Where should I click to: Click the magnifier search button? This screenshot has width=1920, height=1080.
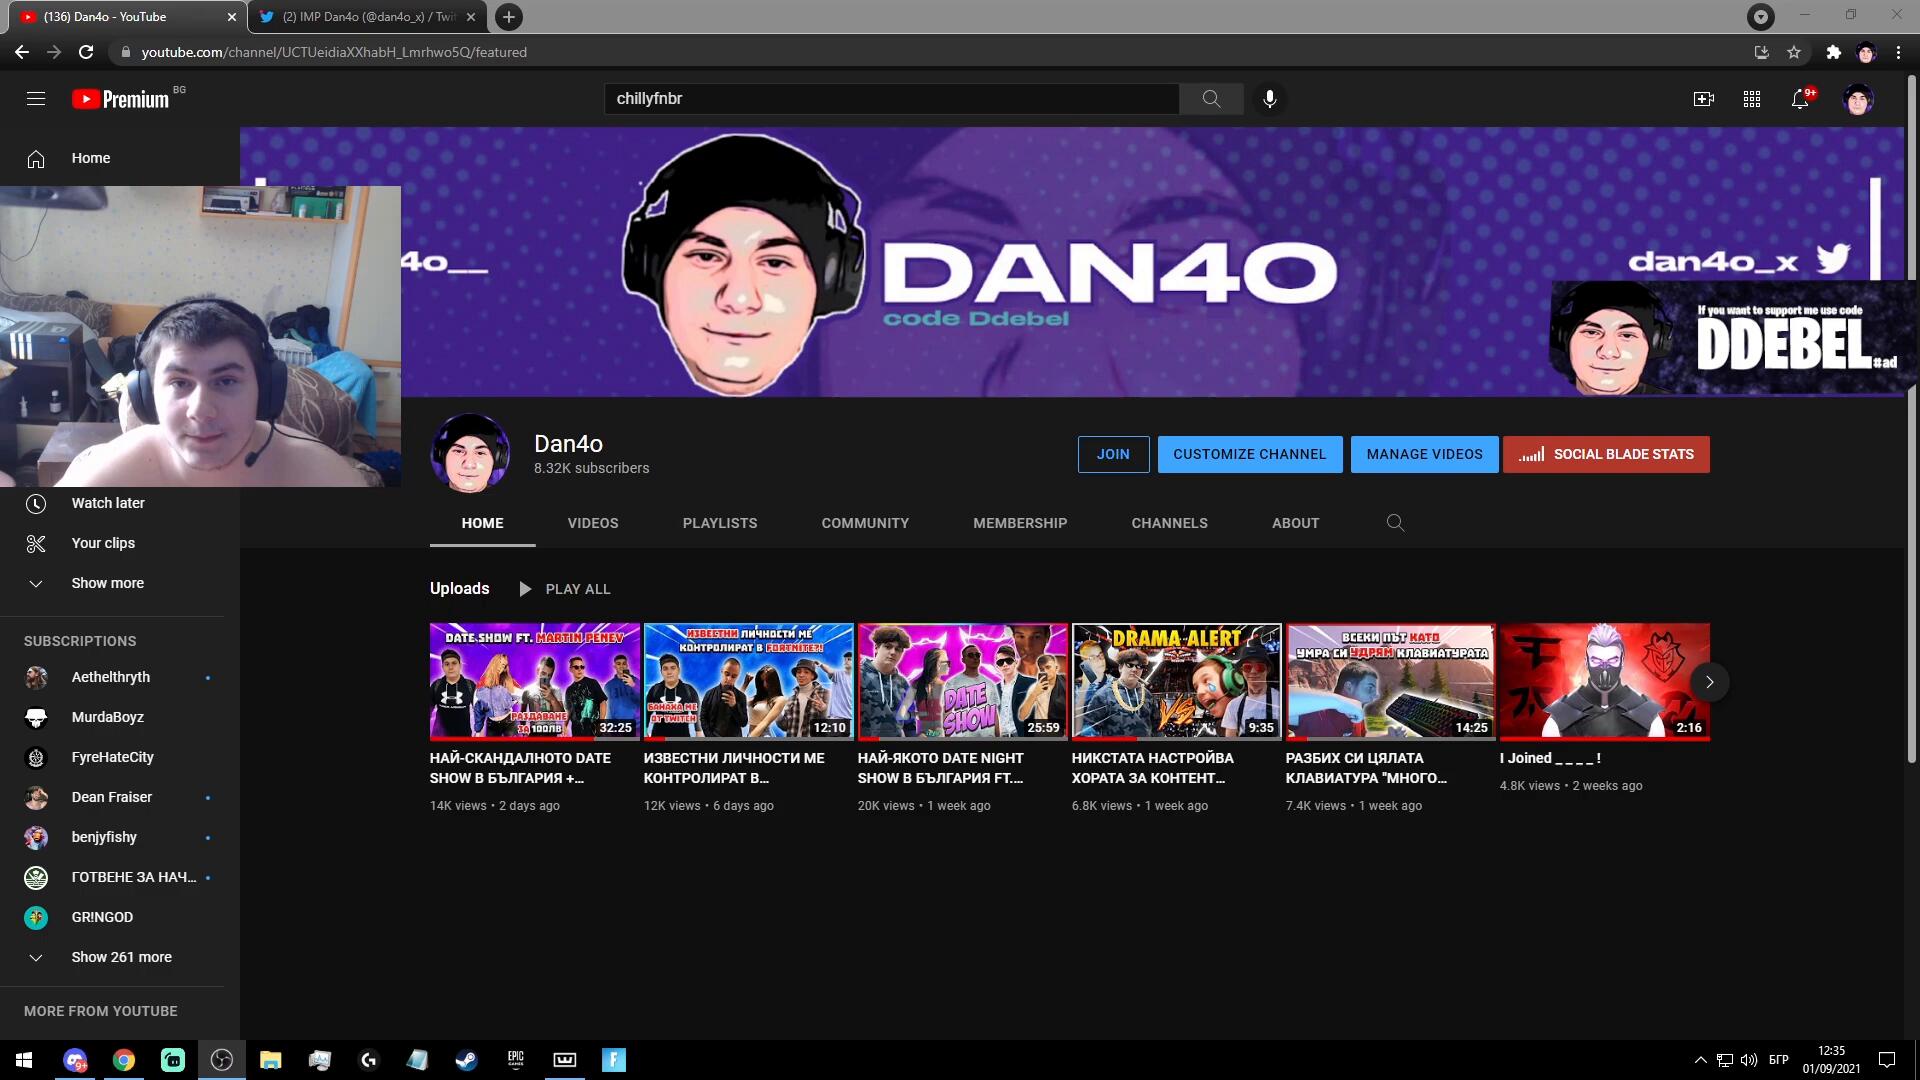coord(1211,99)
